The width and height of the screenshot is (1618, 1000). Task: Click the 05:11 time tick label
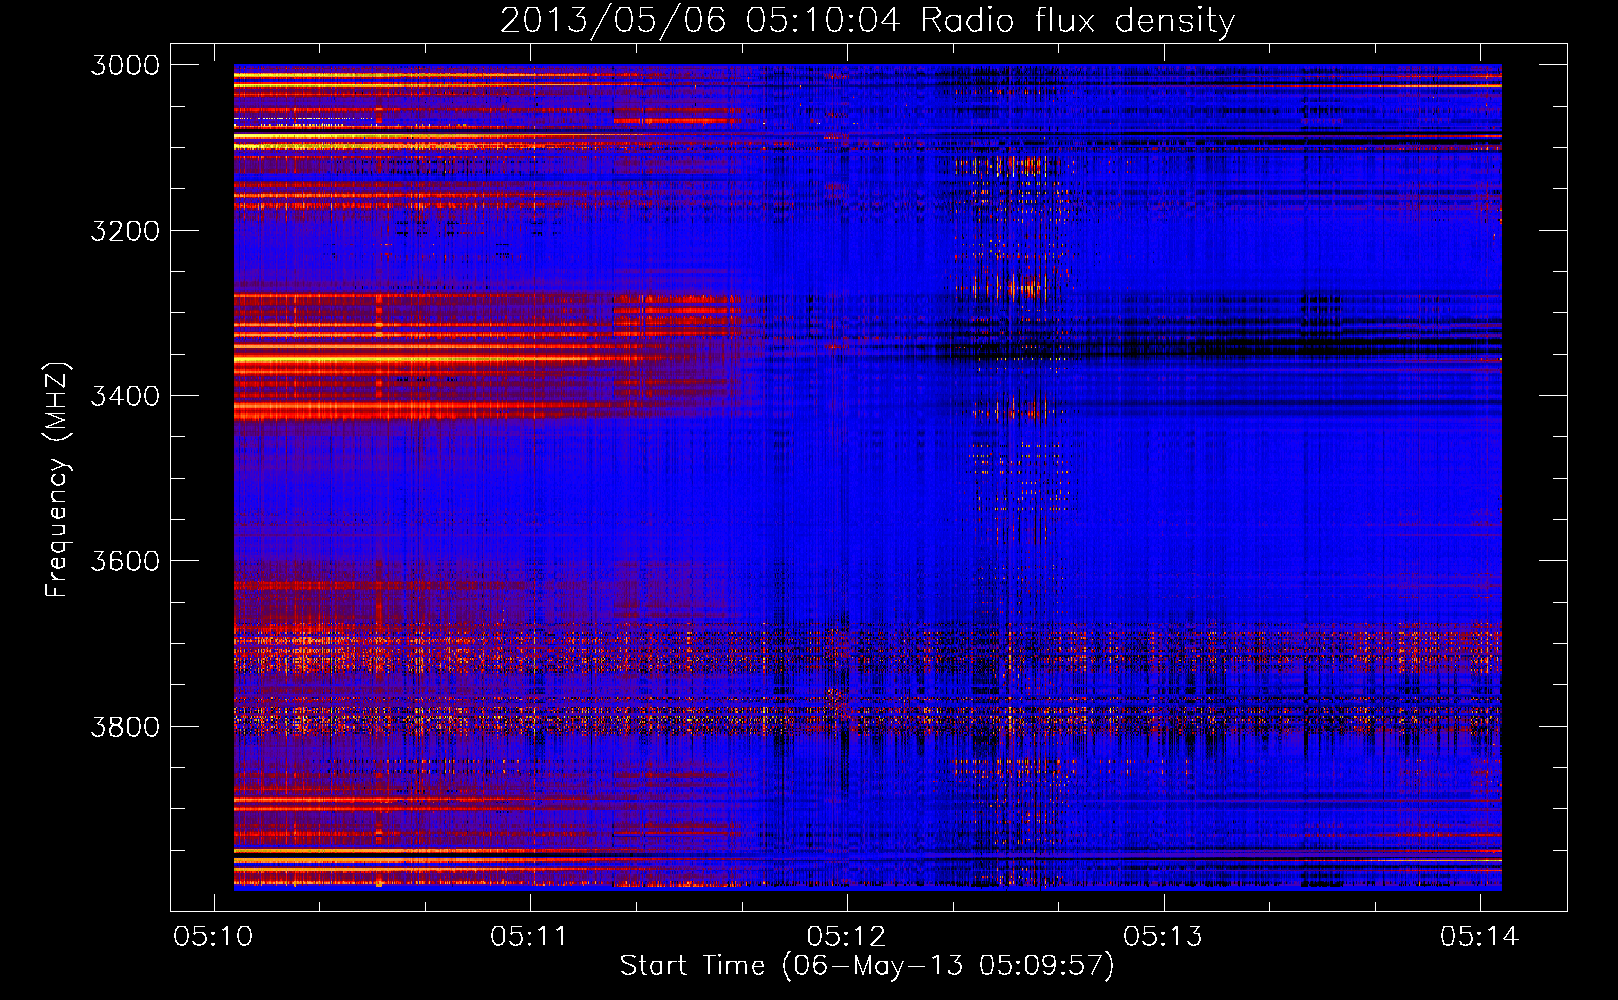pos(529,936)
